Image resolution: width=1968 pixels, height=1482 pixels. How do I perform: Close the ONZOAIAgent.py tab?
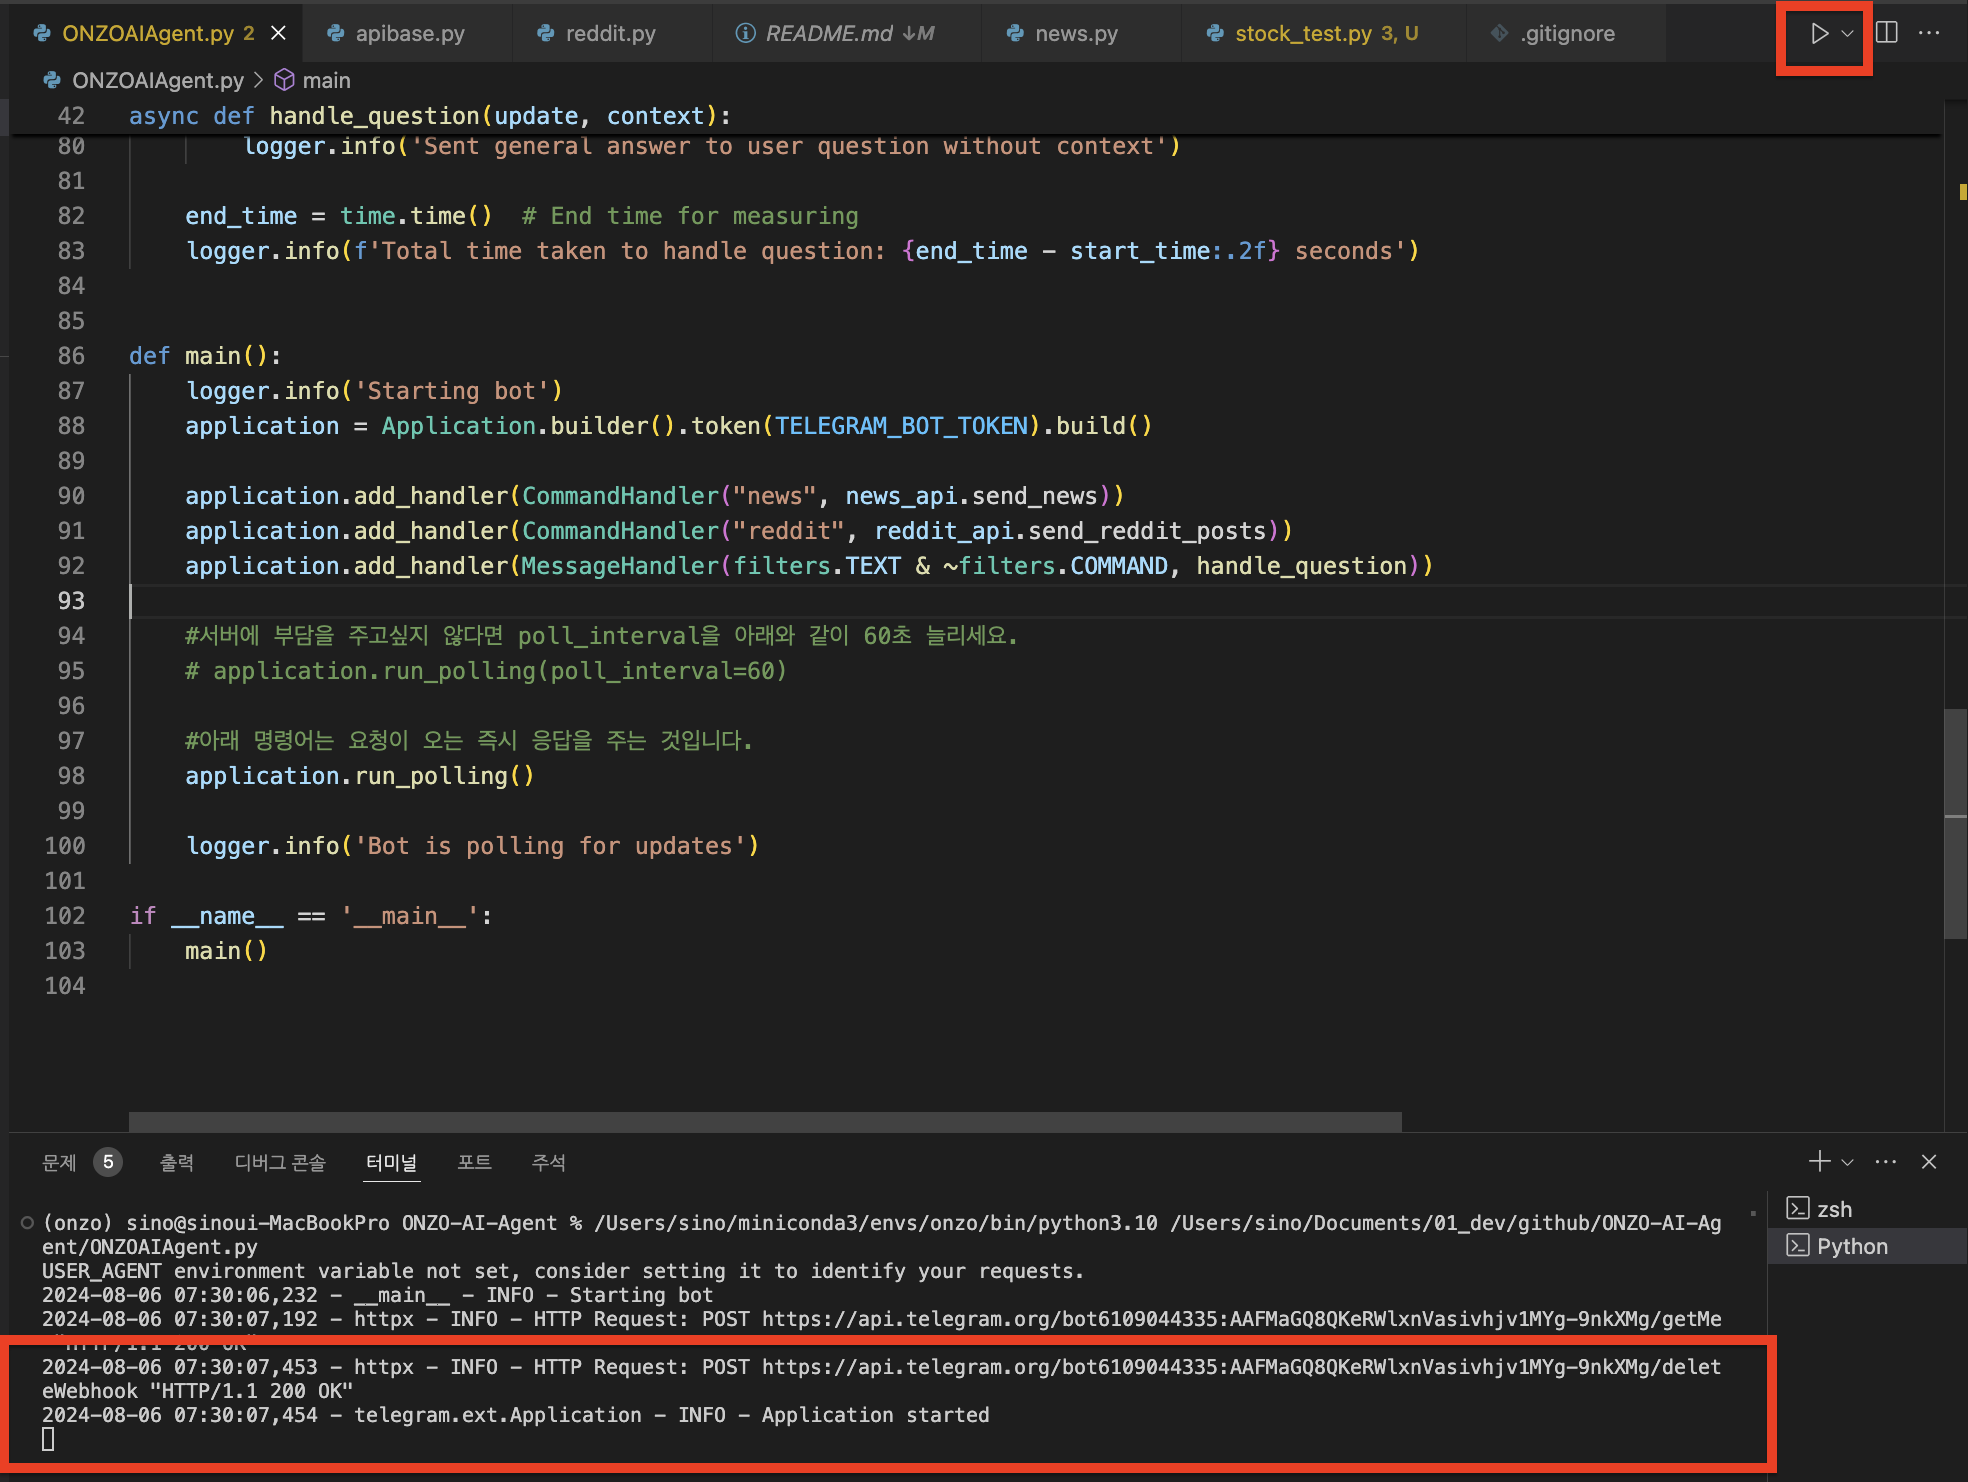279,33
